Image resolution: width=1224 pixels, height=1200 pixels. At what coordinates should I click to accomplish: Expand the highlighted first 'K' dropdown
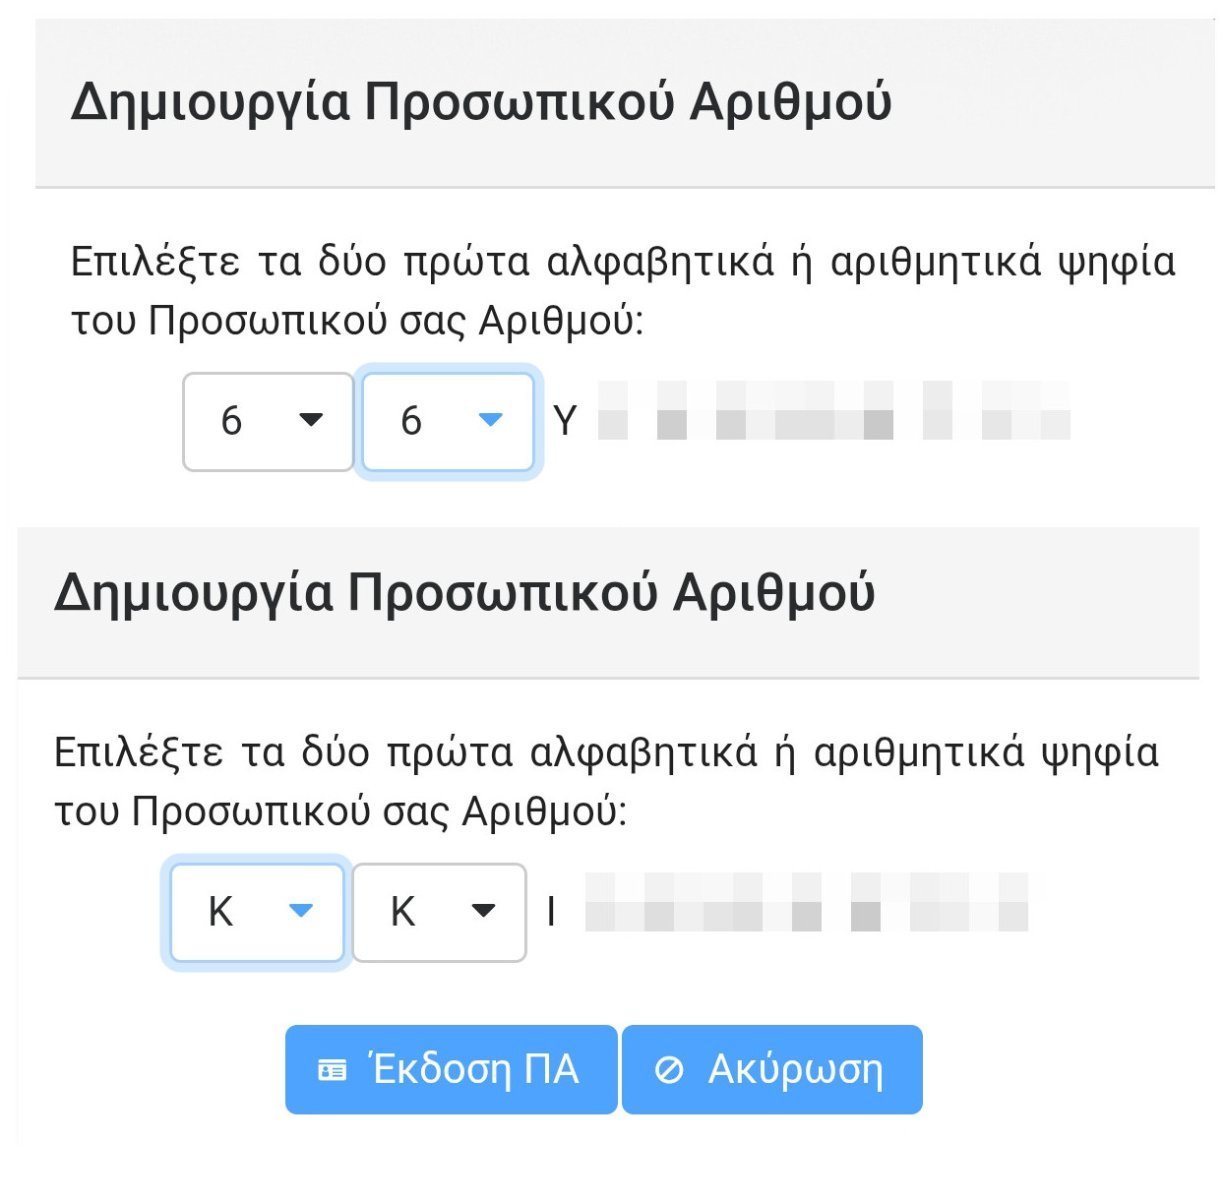(x=257, y=912)
